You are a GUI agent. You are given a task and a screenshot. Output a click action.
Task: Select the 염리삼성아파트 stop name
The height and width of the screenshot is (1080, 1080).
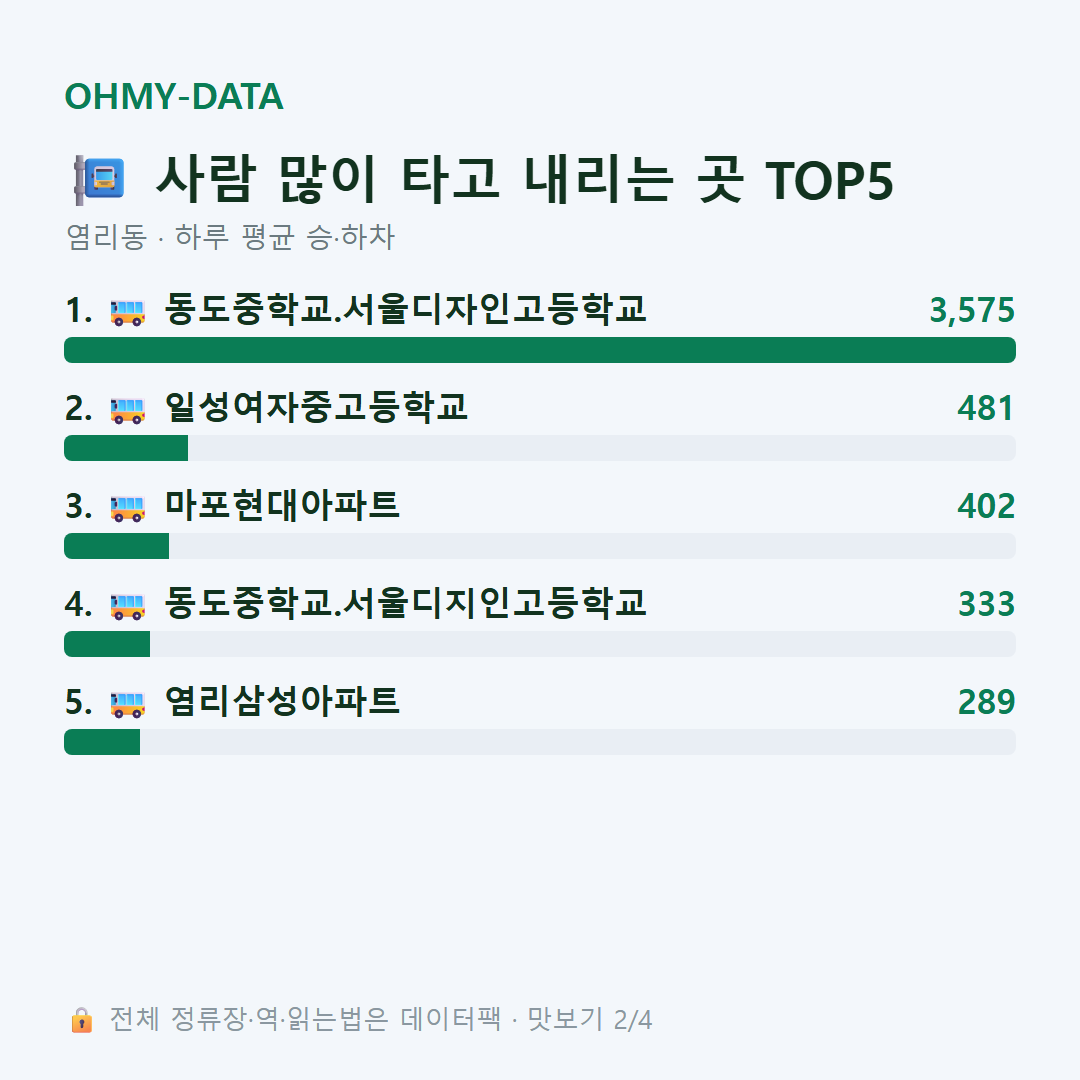pyautogui.click(x=282, y=701)
